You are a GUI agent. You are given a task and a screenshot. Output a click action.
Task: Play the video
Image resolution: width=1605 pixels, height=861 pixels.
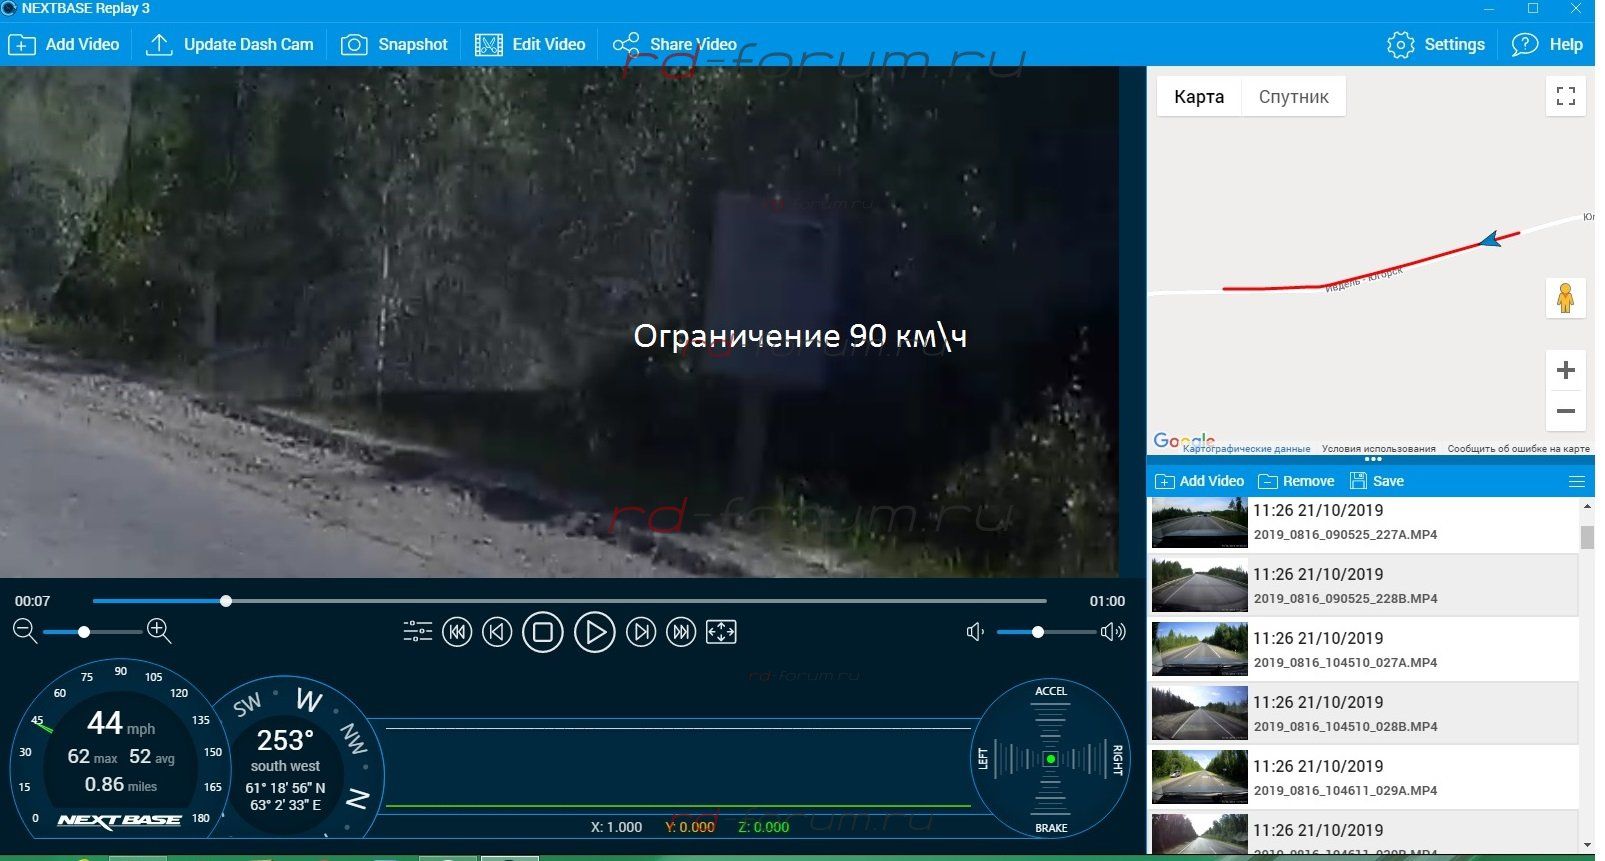click(x=595, y=632)
